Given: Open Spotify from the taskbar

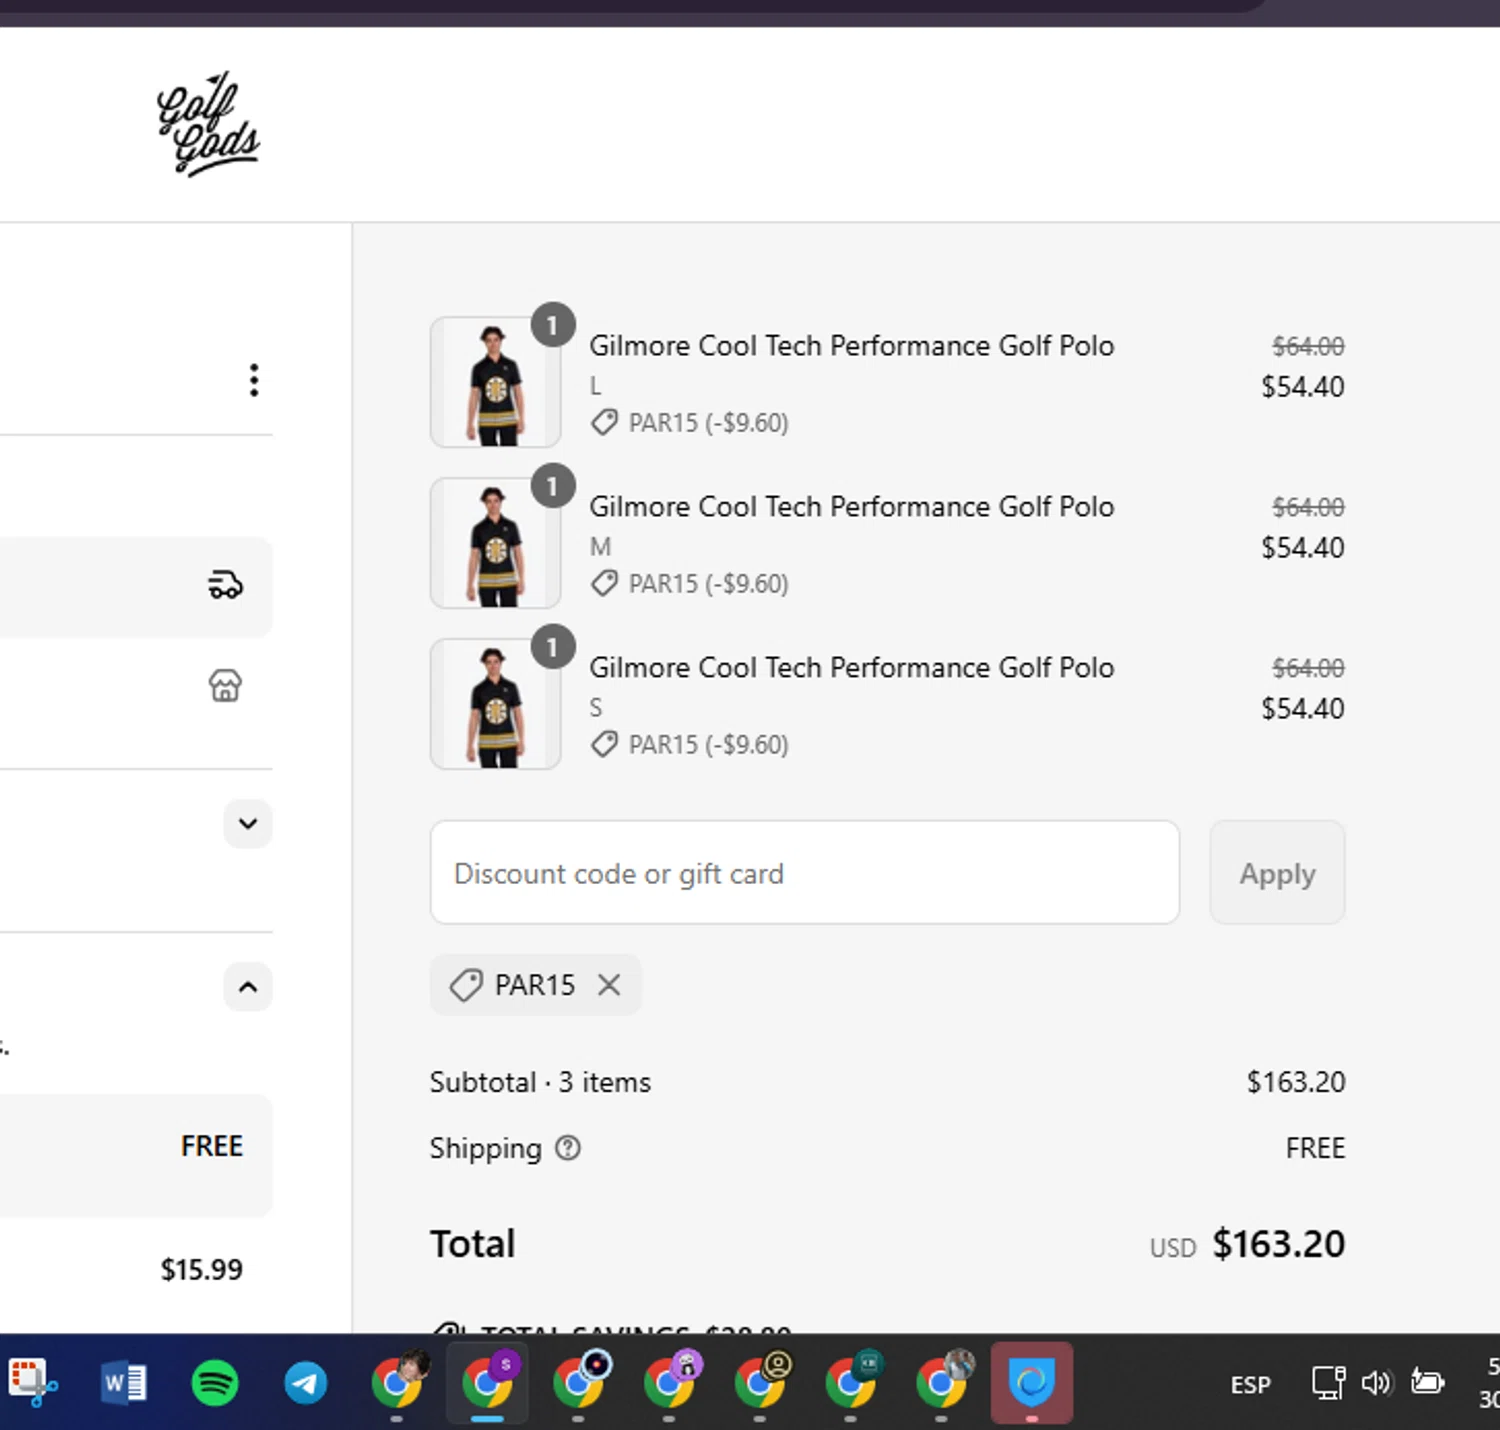Looking at the screenshot, I should [x=215, y=1384].
